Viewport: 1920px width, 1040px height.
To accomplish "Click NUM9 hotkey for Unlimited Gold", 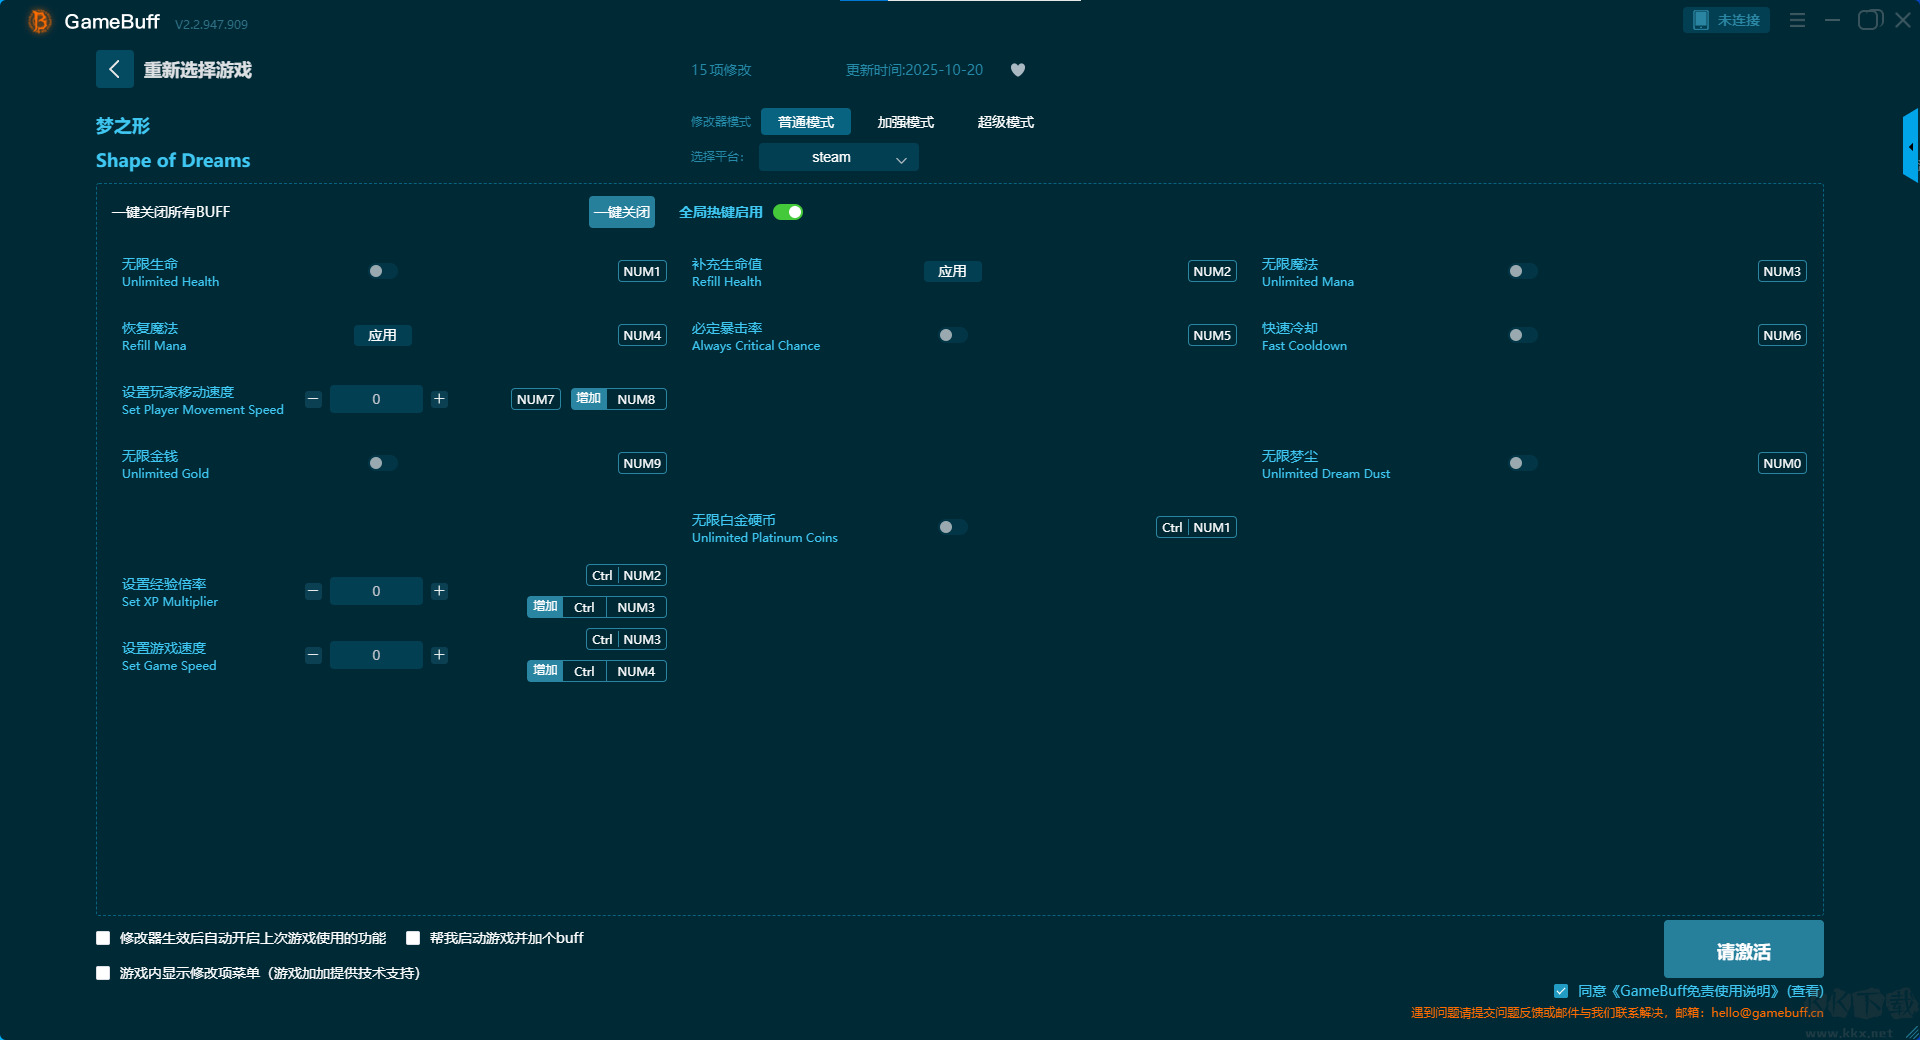I will click(x=642, y=463).
